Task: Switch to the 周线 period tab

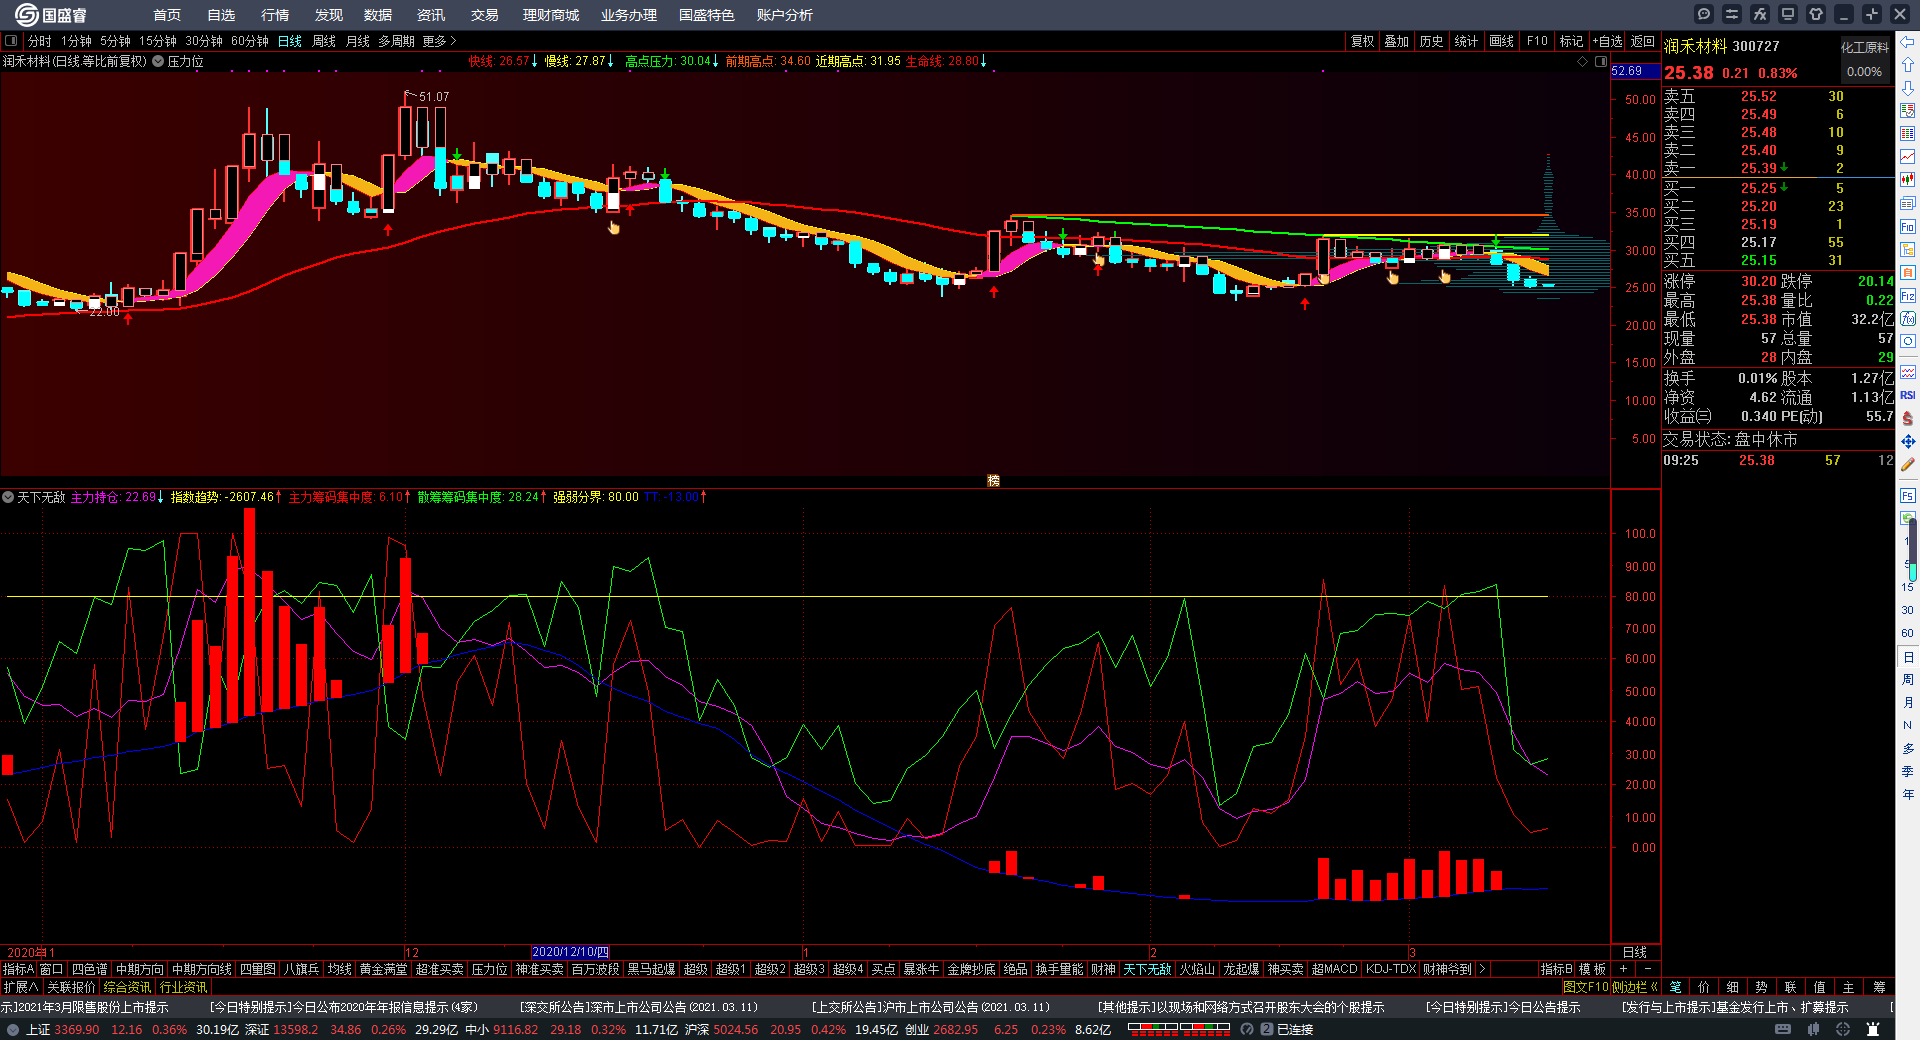Action: (x=324, y=41)
